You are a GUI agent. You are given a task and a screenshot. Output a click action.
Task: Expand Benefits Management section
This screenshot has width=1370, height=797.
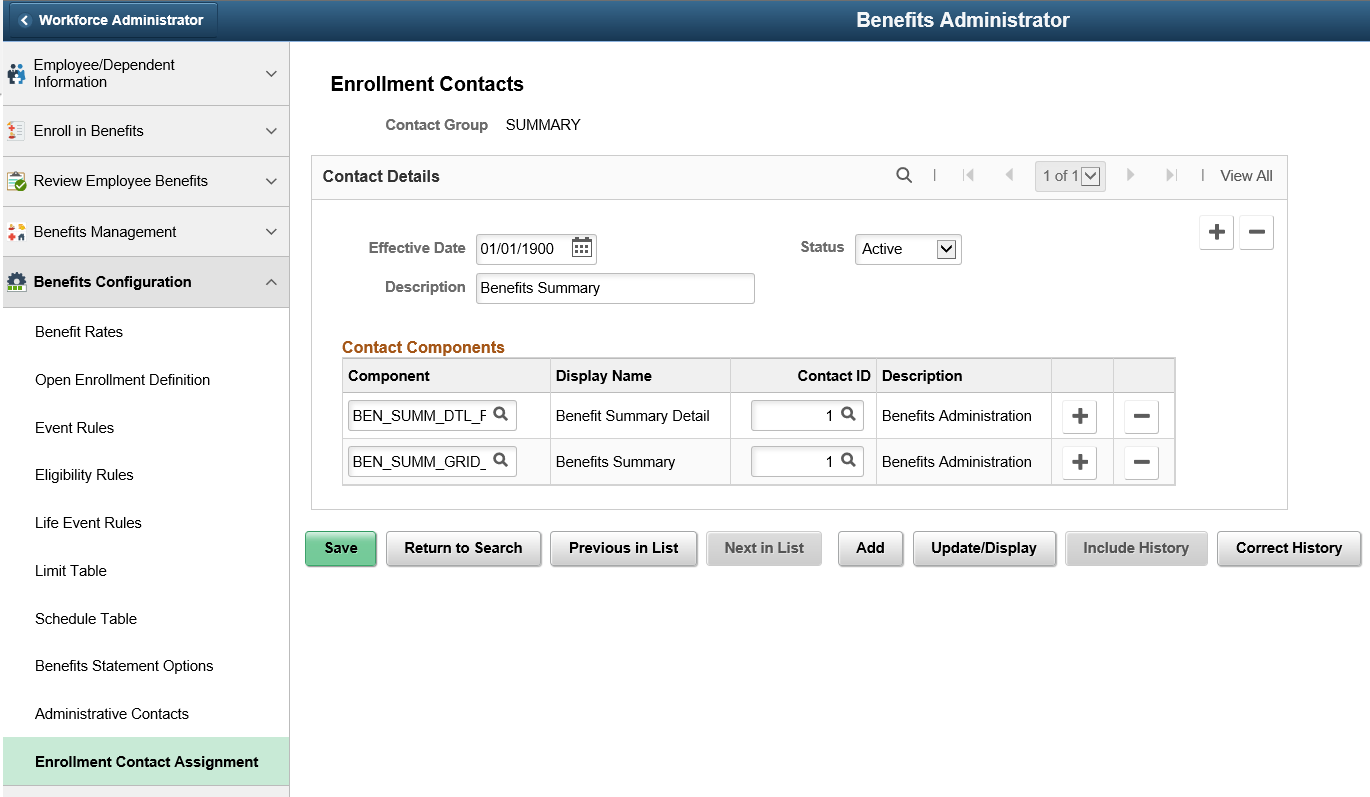coord(271,232)
